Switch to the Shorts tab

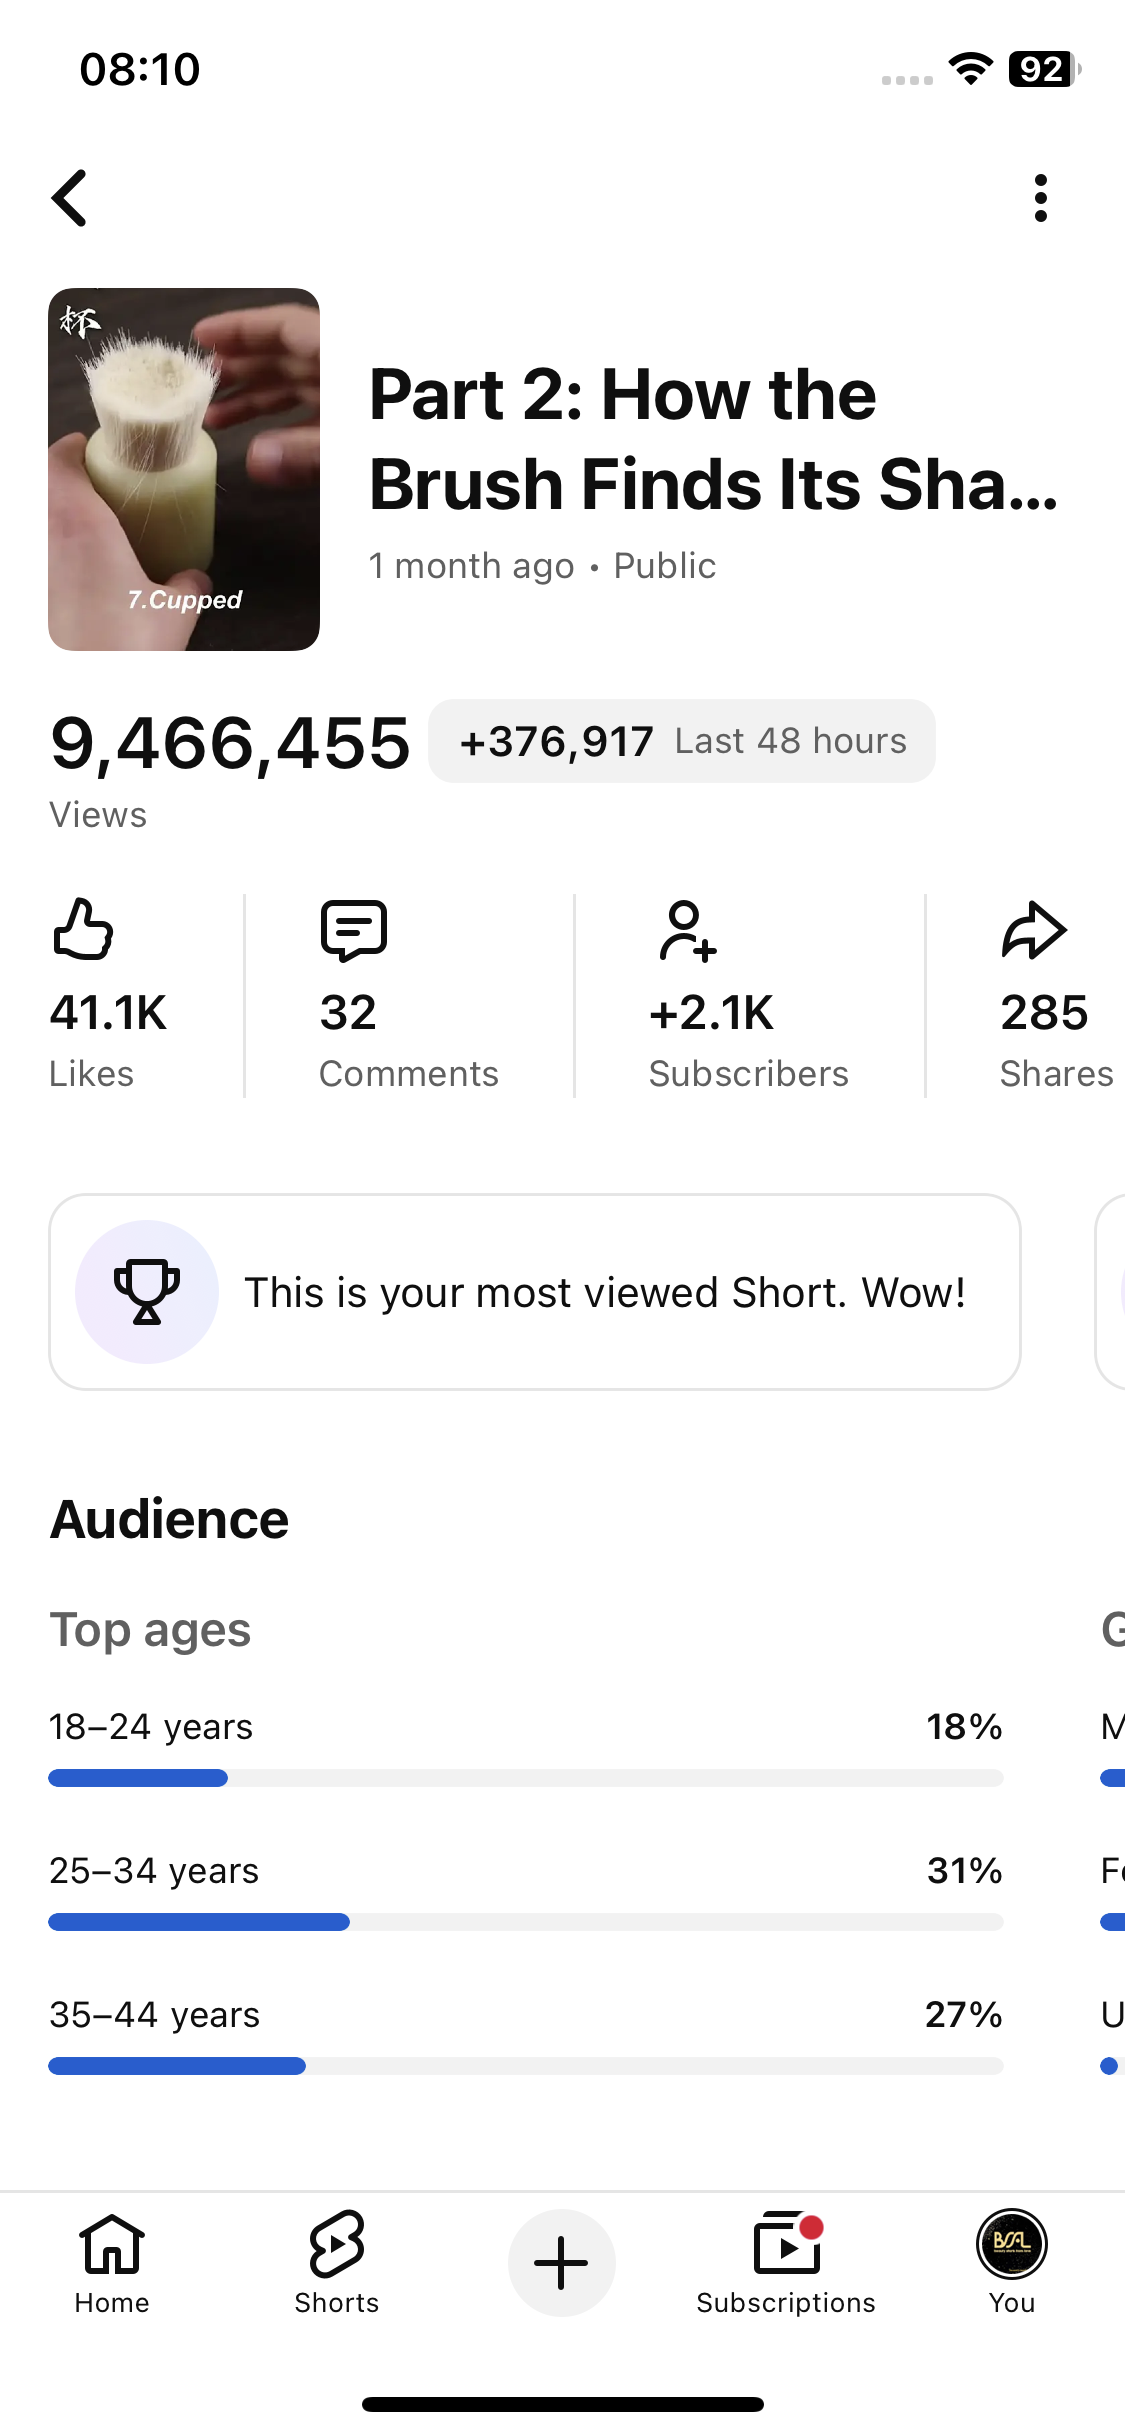tap(337, 2262)
